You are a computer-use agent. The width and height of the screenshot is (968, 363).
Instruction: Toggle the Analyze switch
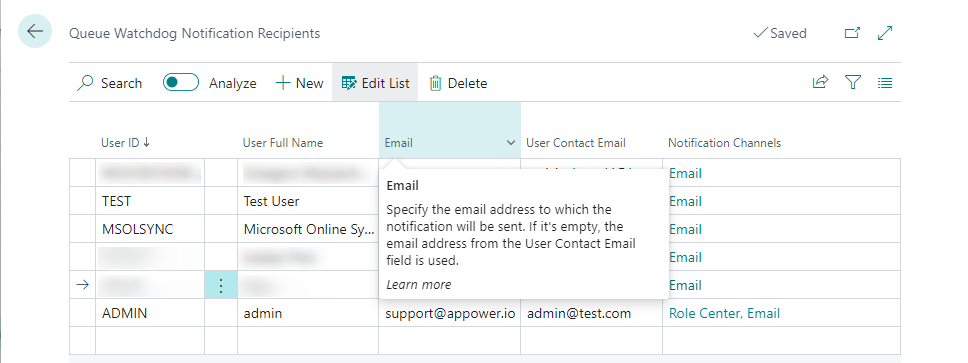(x=181, y=82)
